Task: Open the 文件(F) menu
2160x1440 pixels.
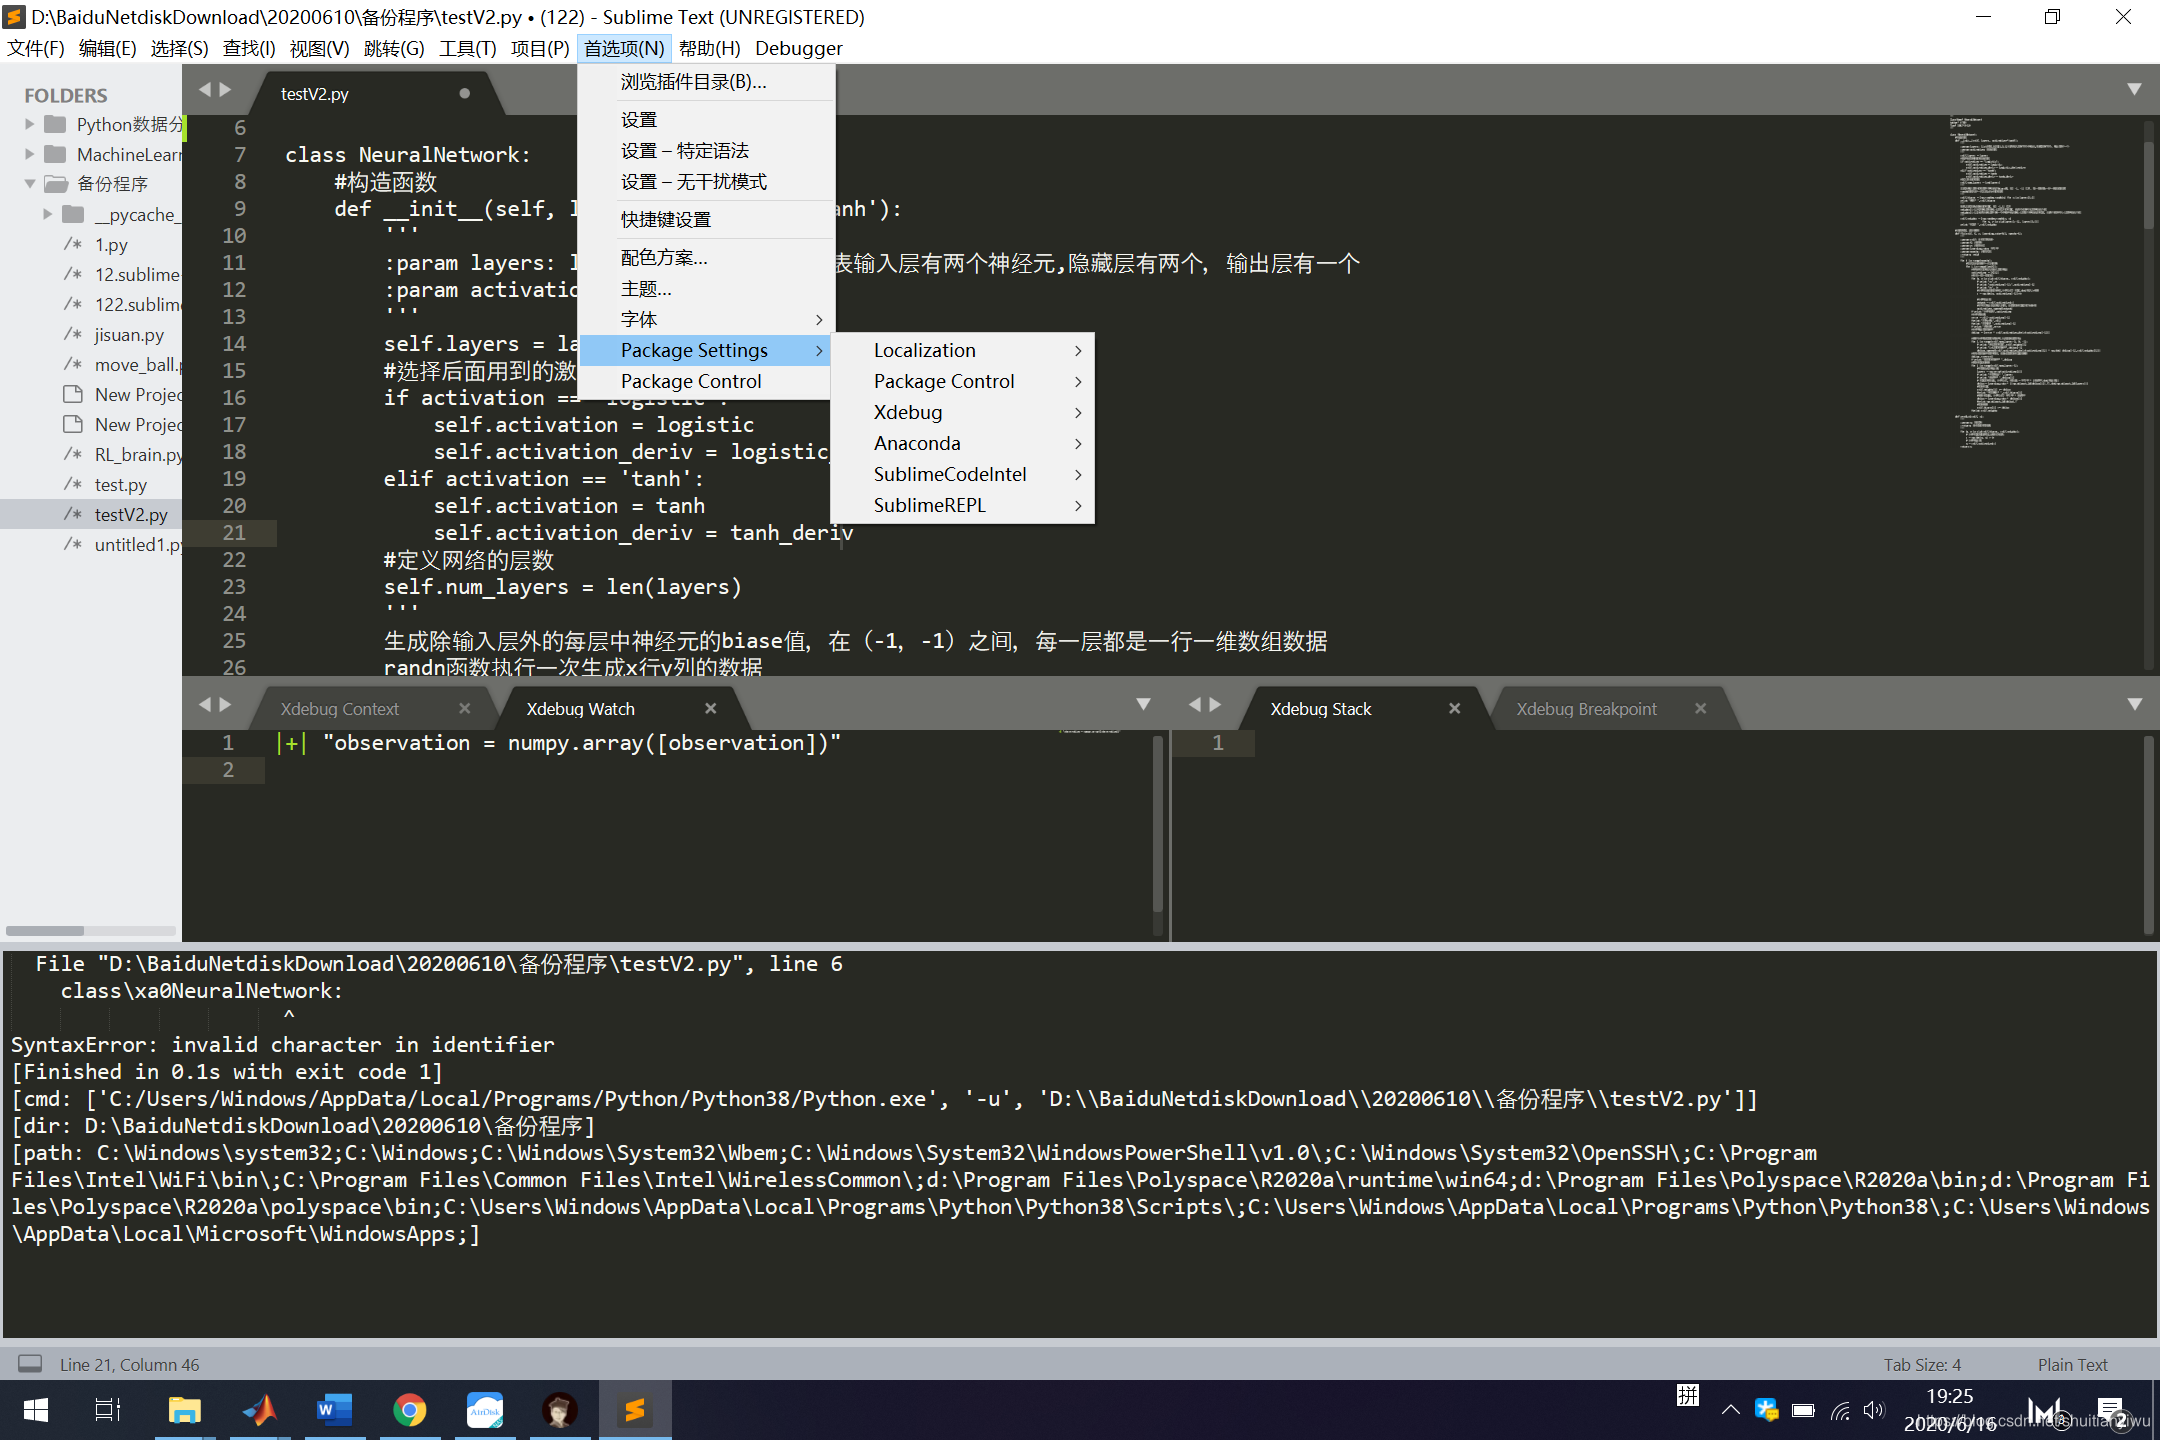Action: point(36,48)
